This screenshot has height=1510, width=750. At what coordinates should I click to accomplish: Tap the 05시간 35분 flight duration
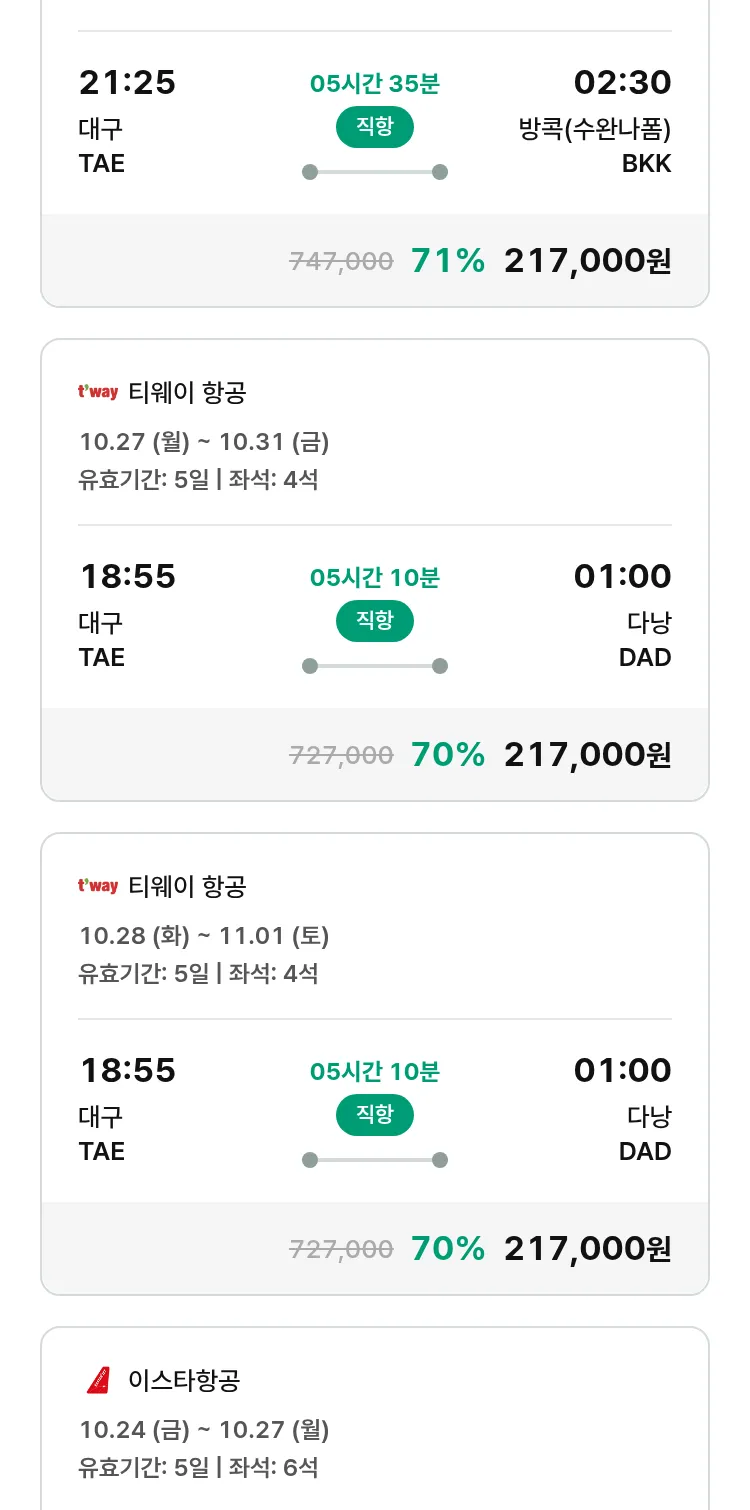point(375,84)
